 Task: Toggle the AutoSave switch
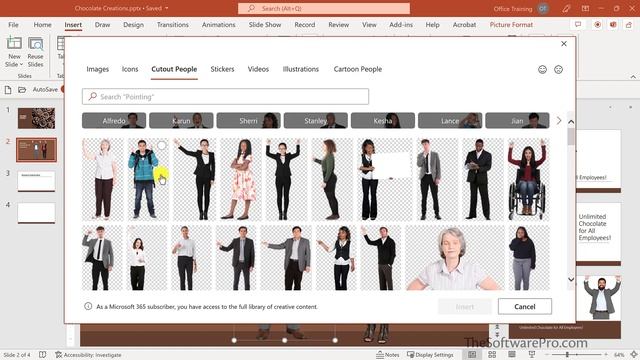pyautogui.click(x=62, y=89)
